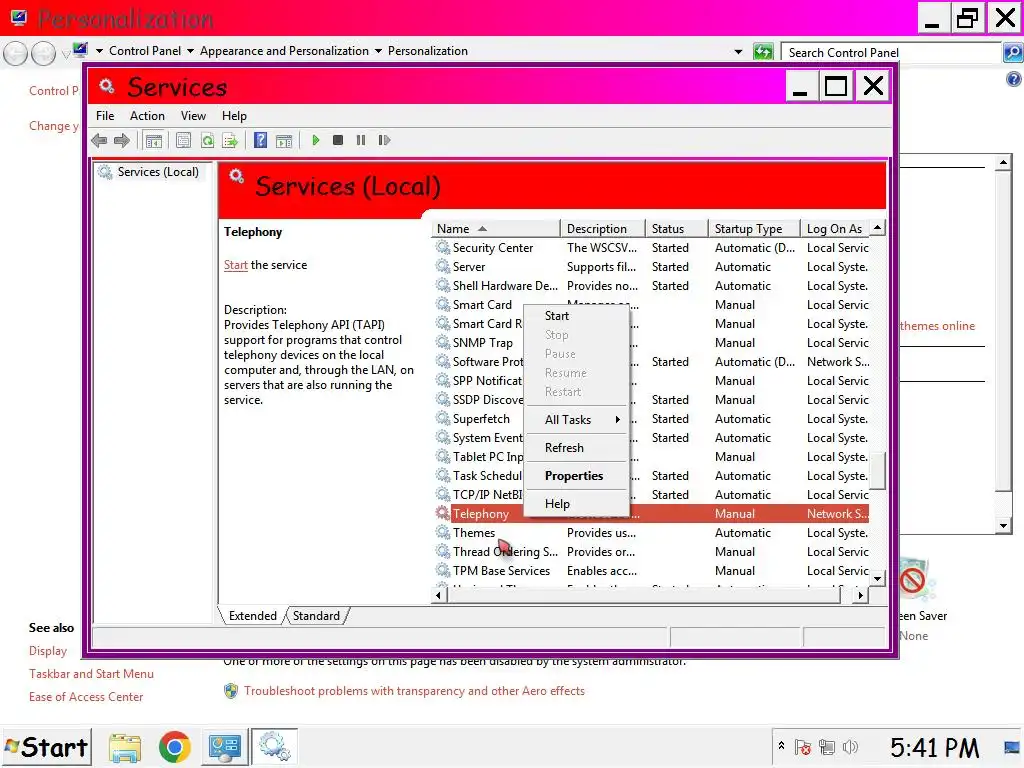
Task: Switch to the Extended tab
Action: tap(253, 616)
